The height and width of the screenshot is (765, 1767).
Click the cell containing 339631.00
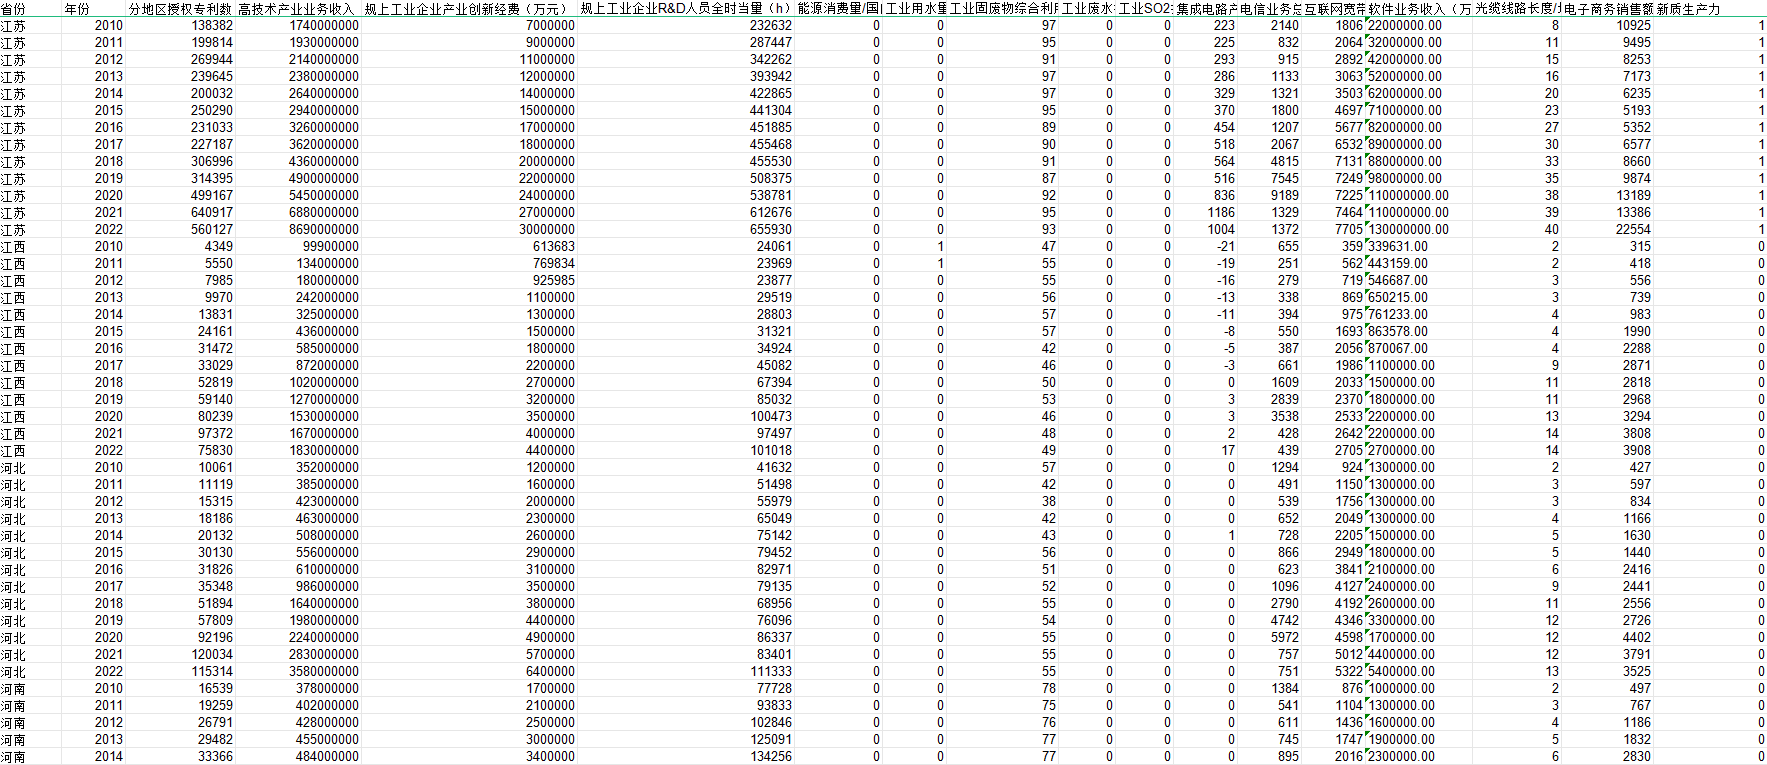point(1398,247)
